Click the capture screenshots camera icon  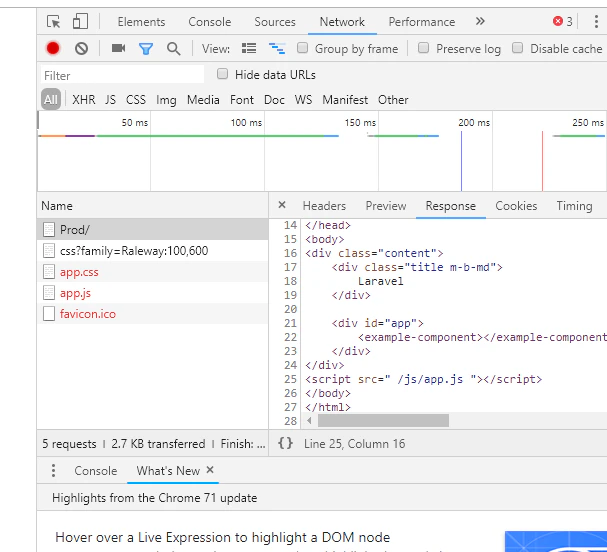pos(118,48)
